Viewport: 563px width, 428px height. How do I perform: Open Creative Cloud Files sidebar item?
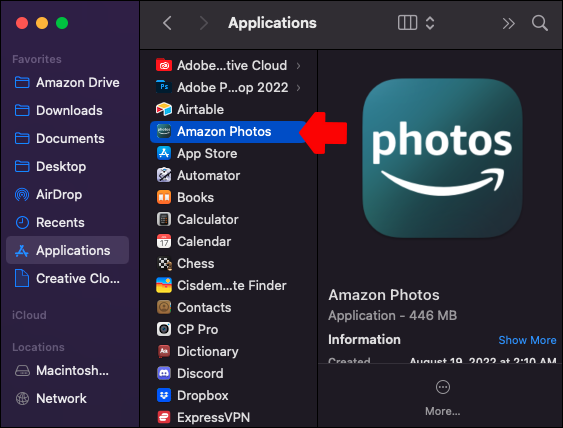67,279
